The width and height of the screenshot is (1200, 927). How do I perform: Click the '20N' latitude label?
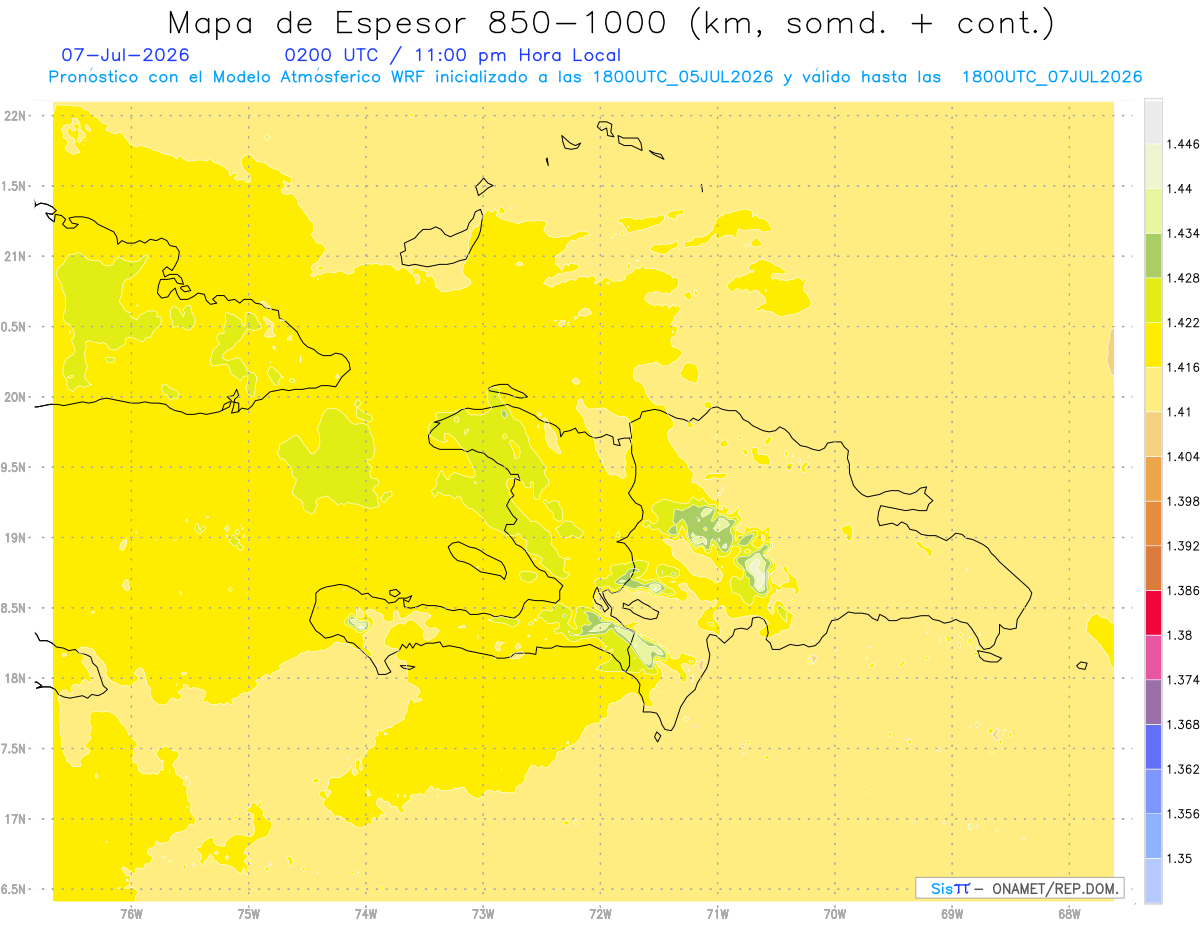coord(15,397)
